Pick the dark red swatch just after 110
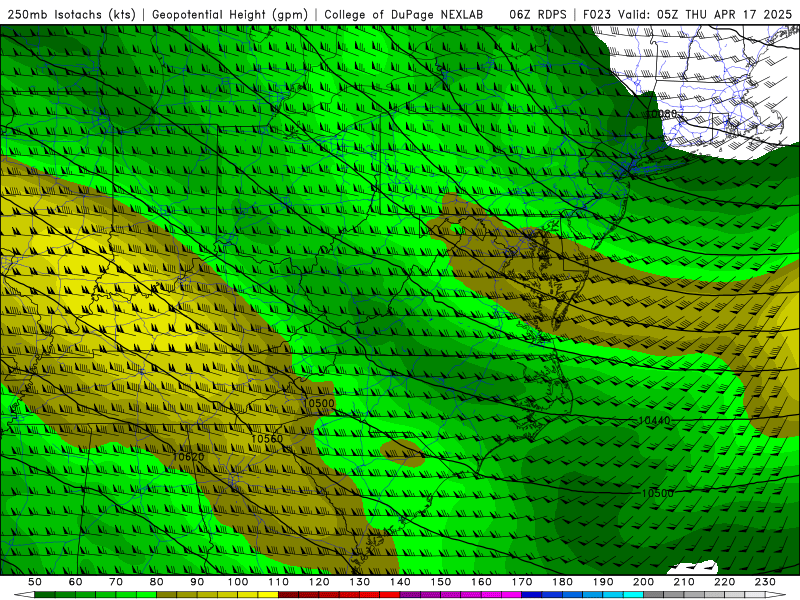This screenshot has height=600, width=800. click(289, 595)
